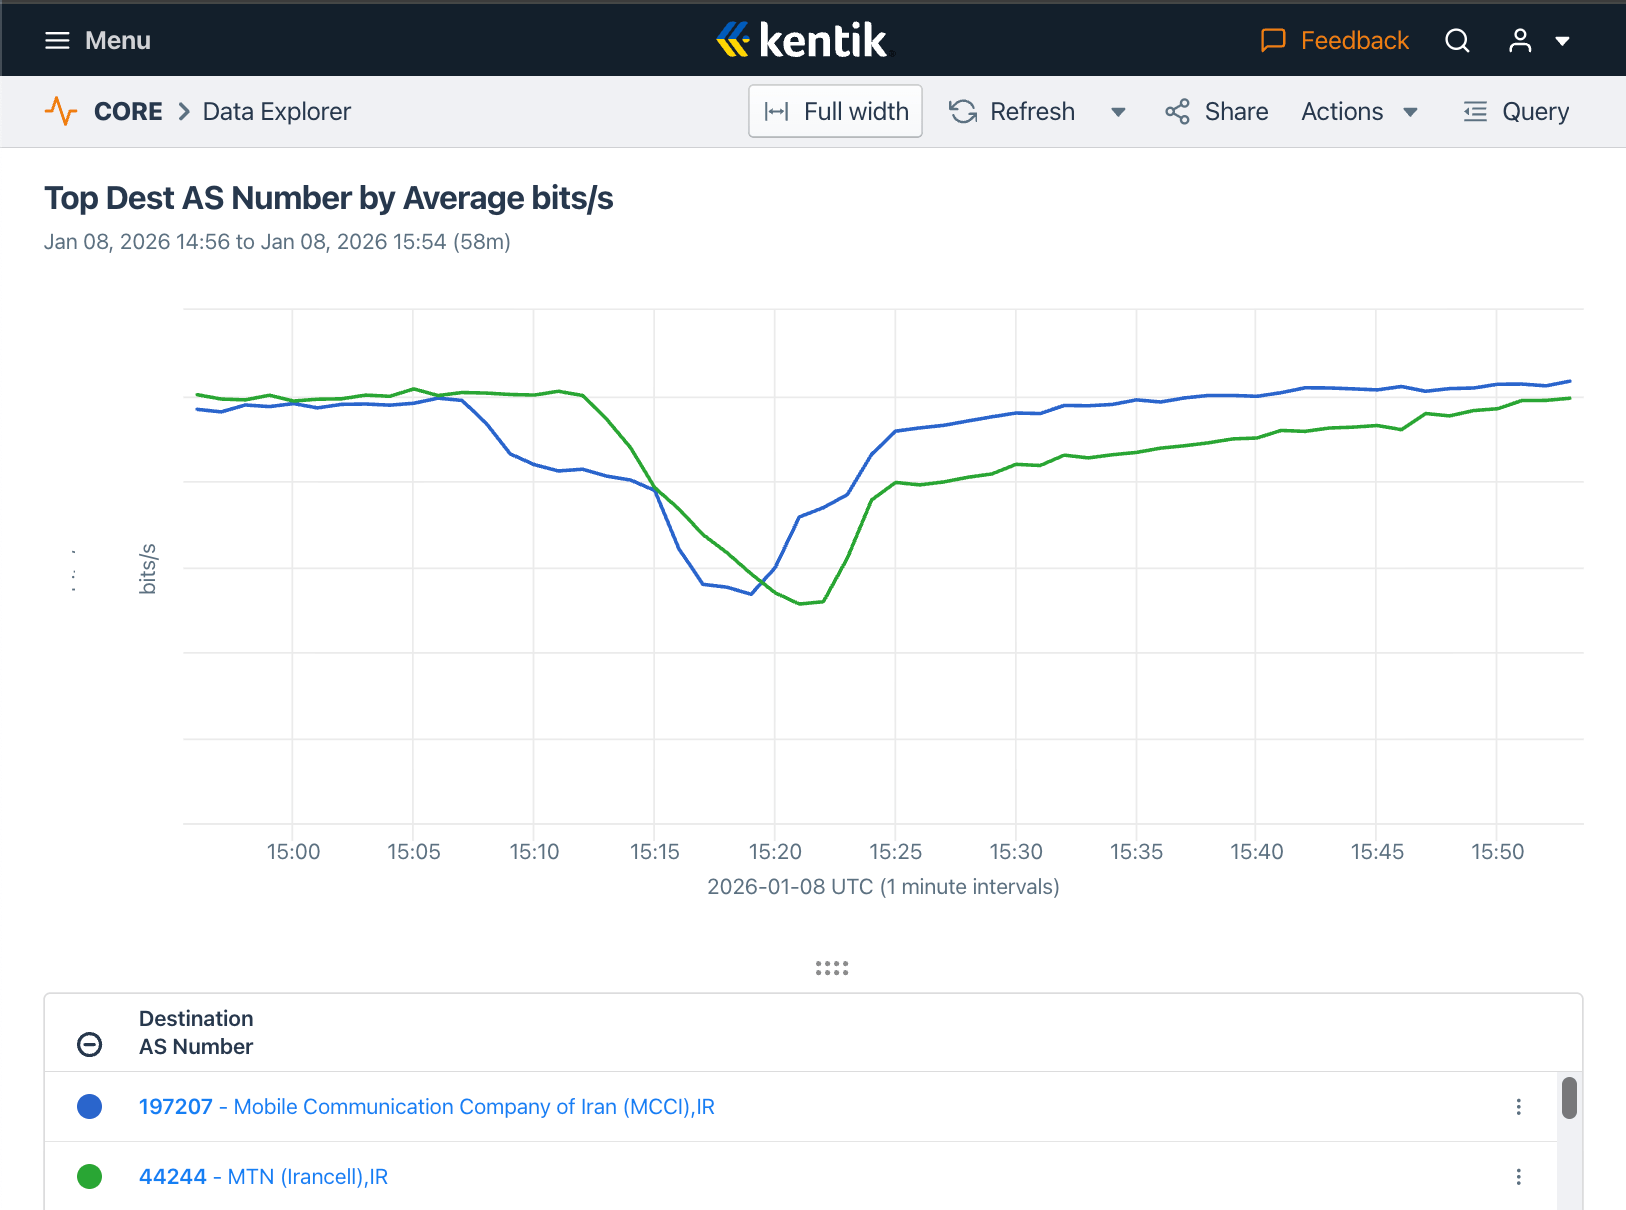Click the Feedback speech bubble icon
Viewport: 1626px width, 1210px height.
pos(1272,41)
